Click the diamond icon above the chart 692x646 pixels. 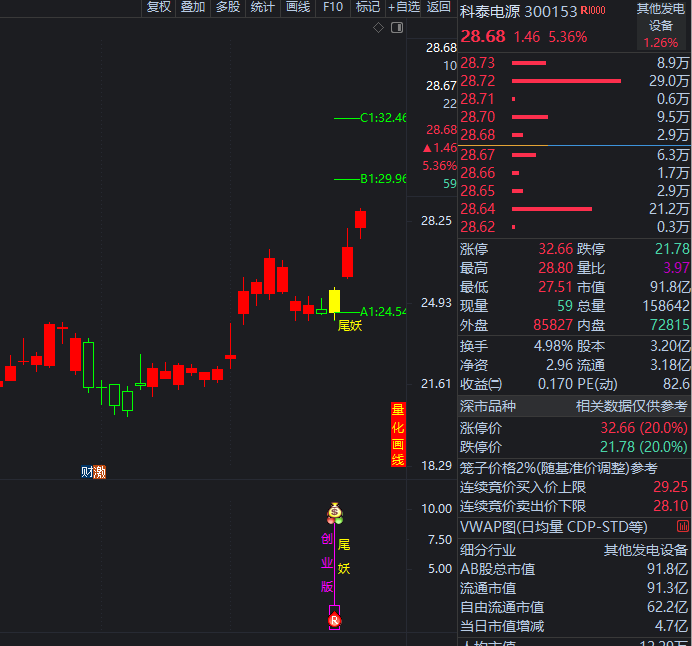378,28
